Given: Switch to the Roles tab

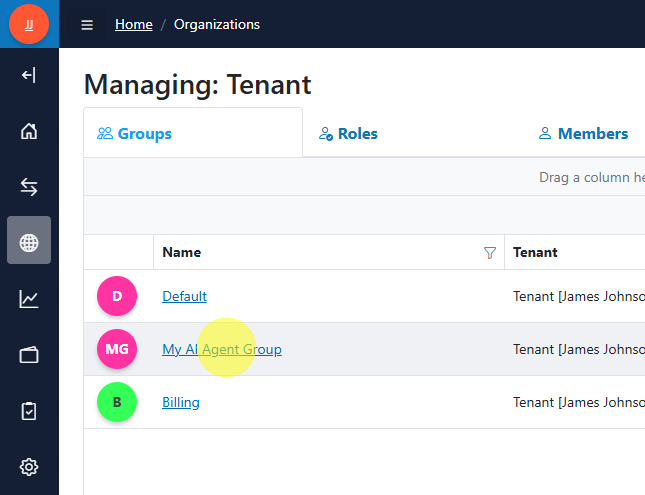Looking at the screenshot, I should pyautogui.click(x=348, y=134).
